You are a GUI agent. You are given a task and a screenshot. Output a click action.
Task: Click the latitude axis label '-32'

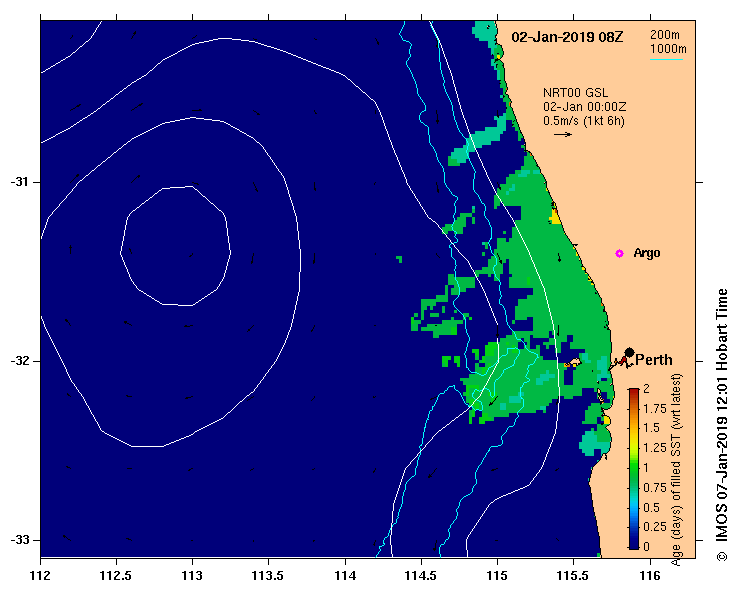(19, 361)
